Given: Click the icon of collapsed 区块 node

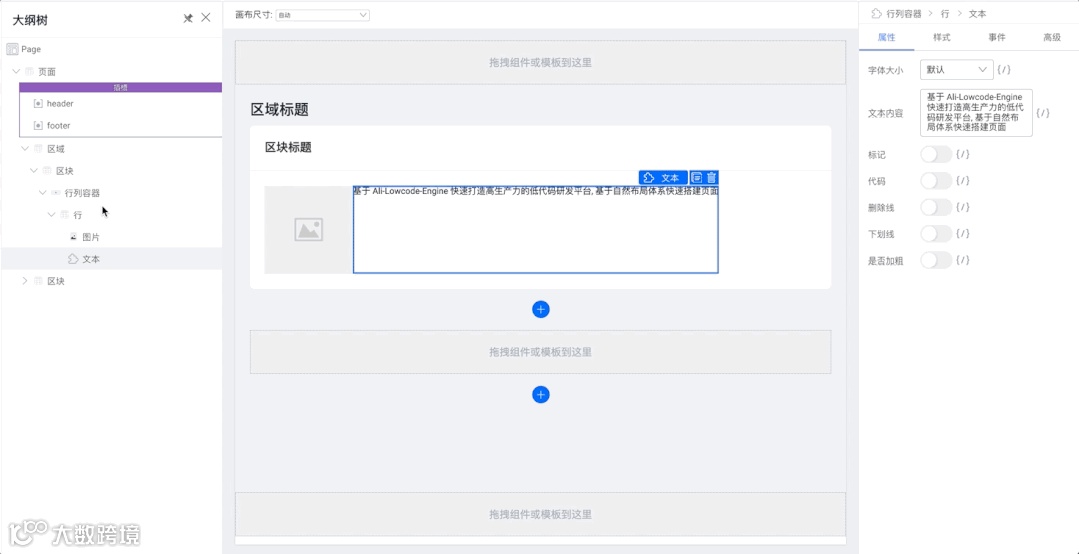Looking at the screenshot, I should tap(38, 281).
